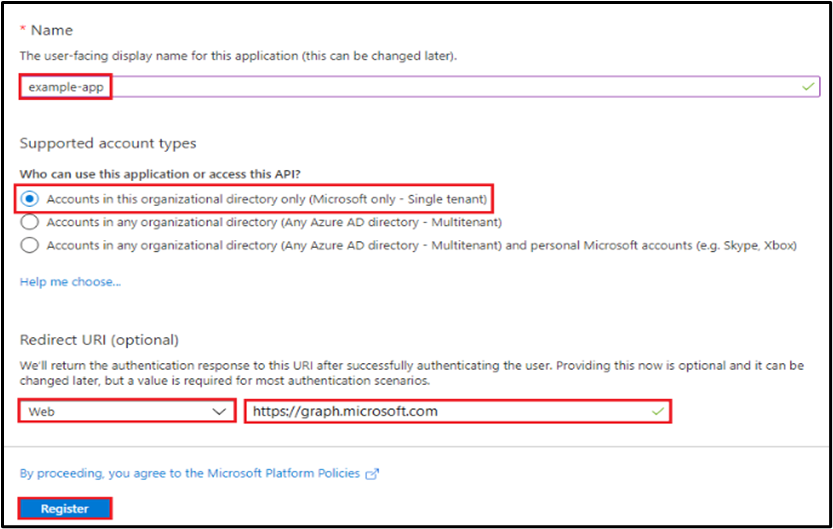
Task: Choose Any Azure AD directory Multitenant only option
Action: pyautogui.click(x=30, y=222)
